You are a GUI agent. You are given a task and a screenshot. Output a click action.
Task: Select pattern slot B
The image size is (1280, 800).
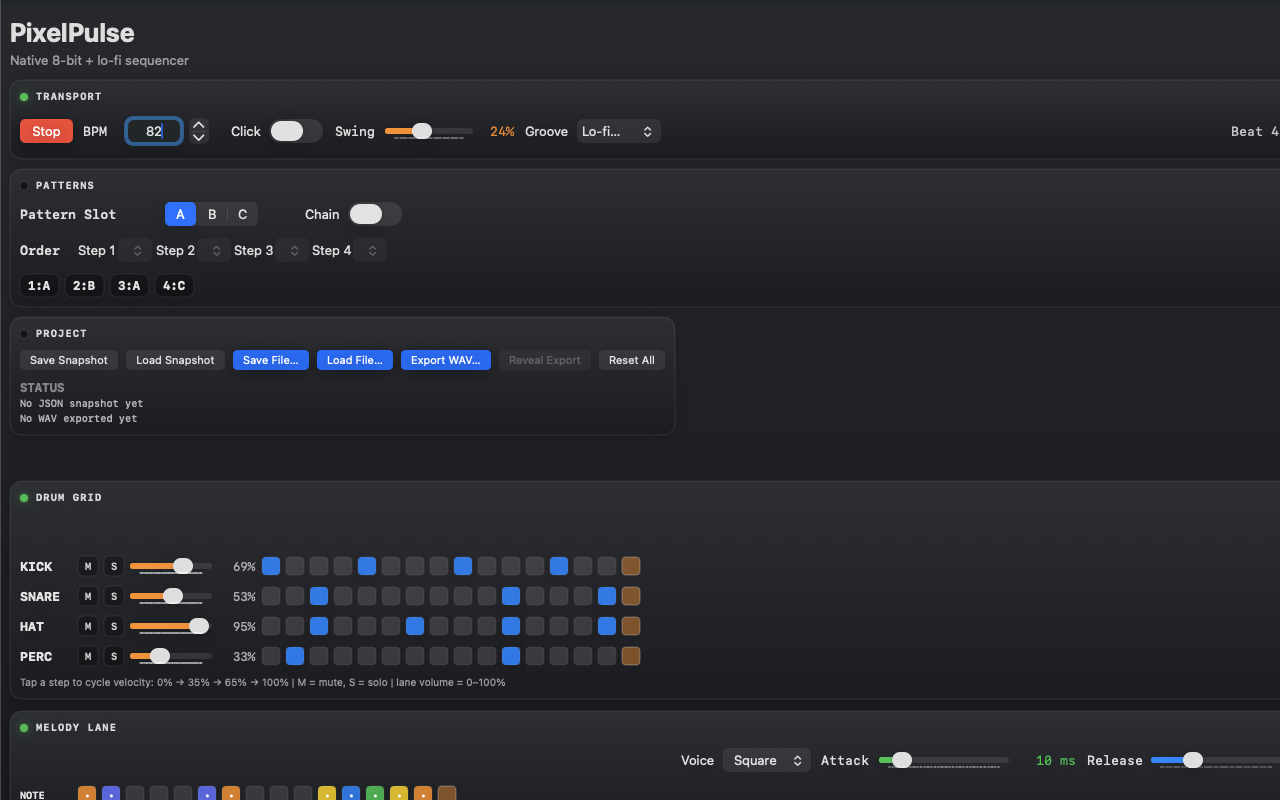tap(212, 214)
